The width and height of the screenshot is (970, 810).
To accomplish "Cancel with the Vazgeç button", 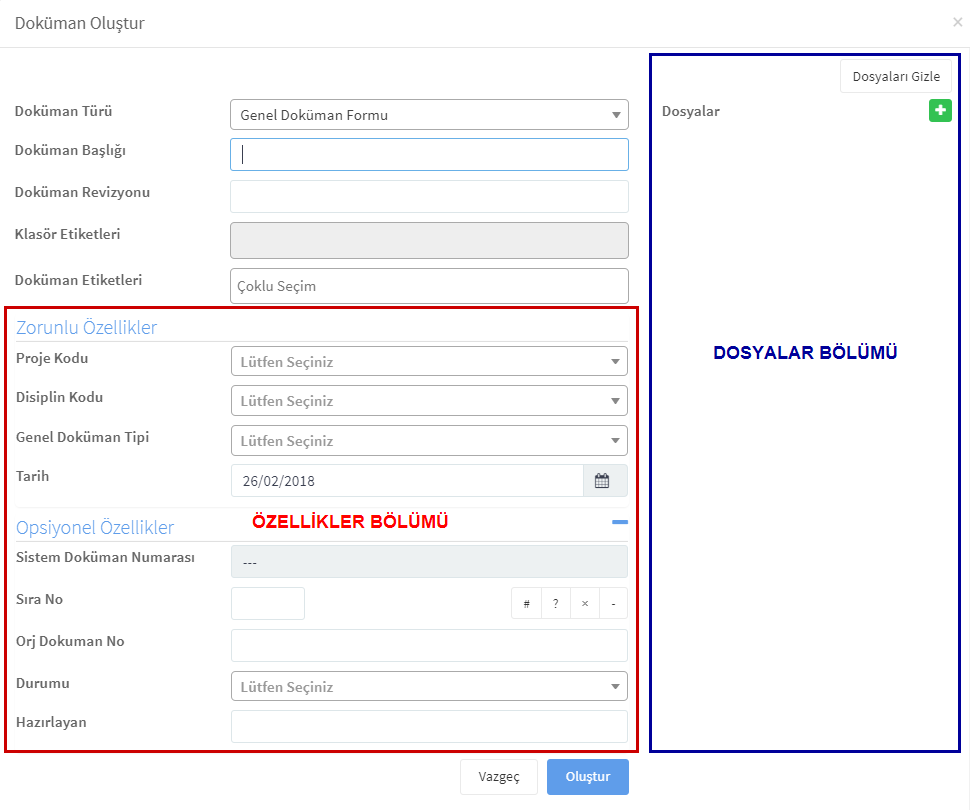I will point(499,777).
